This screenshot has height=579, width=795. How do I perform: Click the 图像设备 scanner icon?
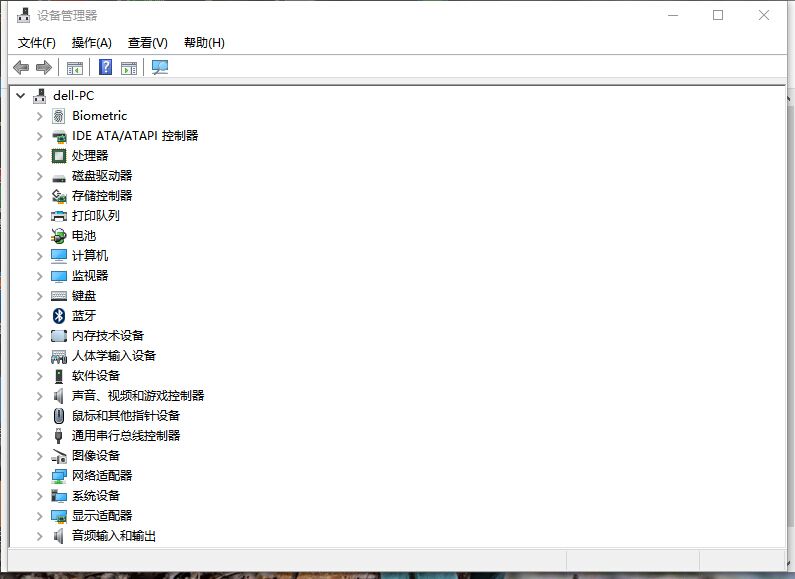click(59, 456)
